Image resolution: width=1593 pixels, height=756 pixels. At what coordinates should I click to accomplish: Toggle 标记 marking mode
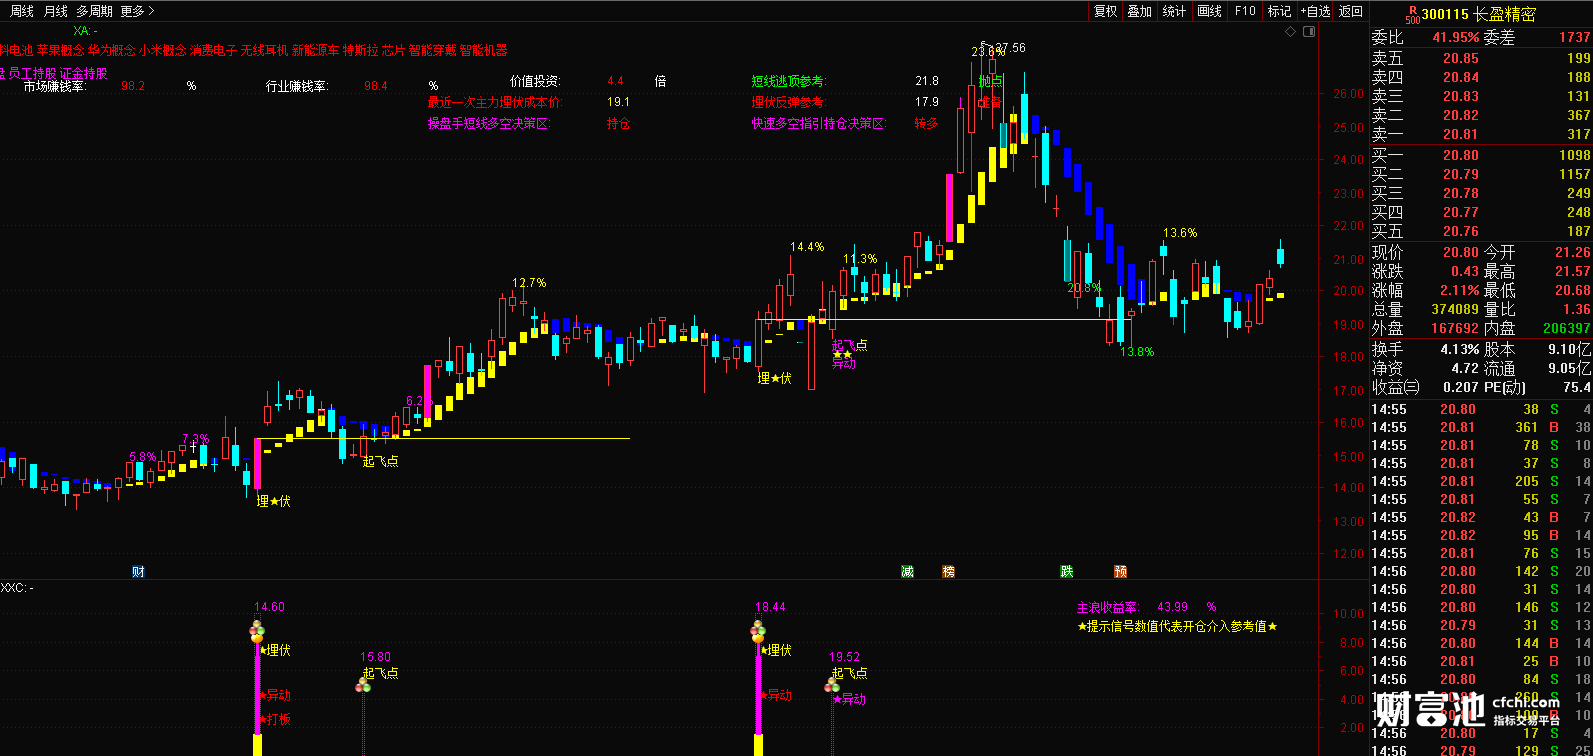point(1279,11)
